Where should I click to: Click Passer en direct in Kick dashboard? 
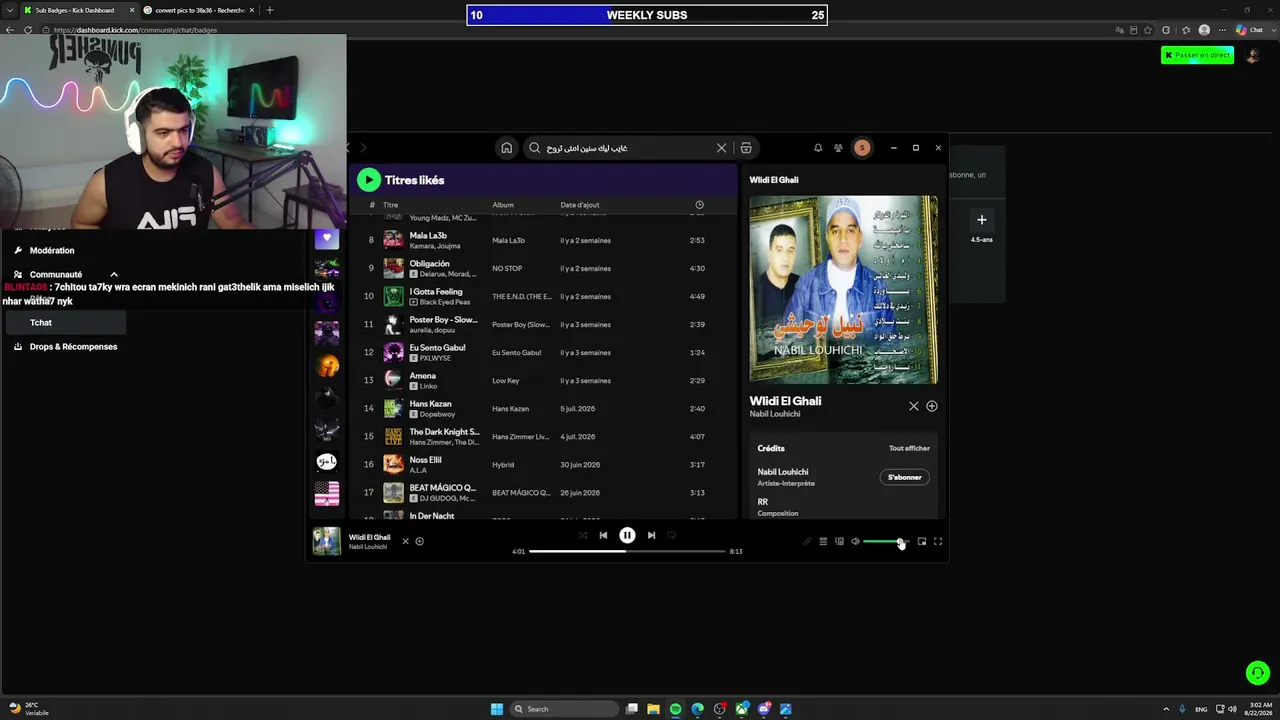(x=1197, y=55)
